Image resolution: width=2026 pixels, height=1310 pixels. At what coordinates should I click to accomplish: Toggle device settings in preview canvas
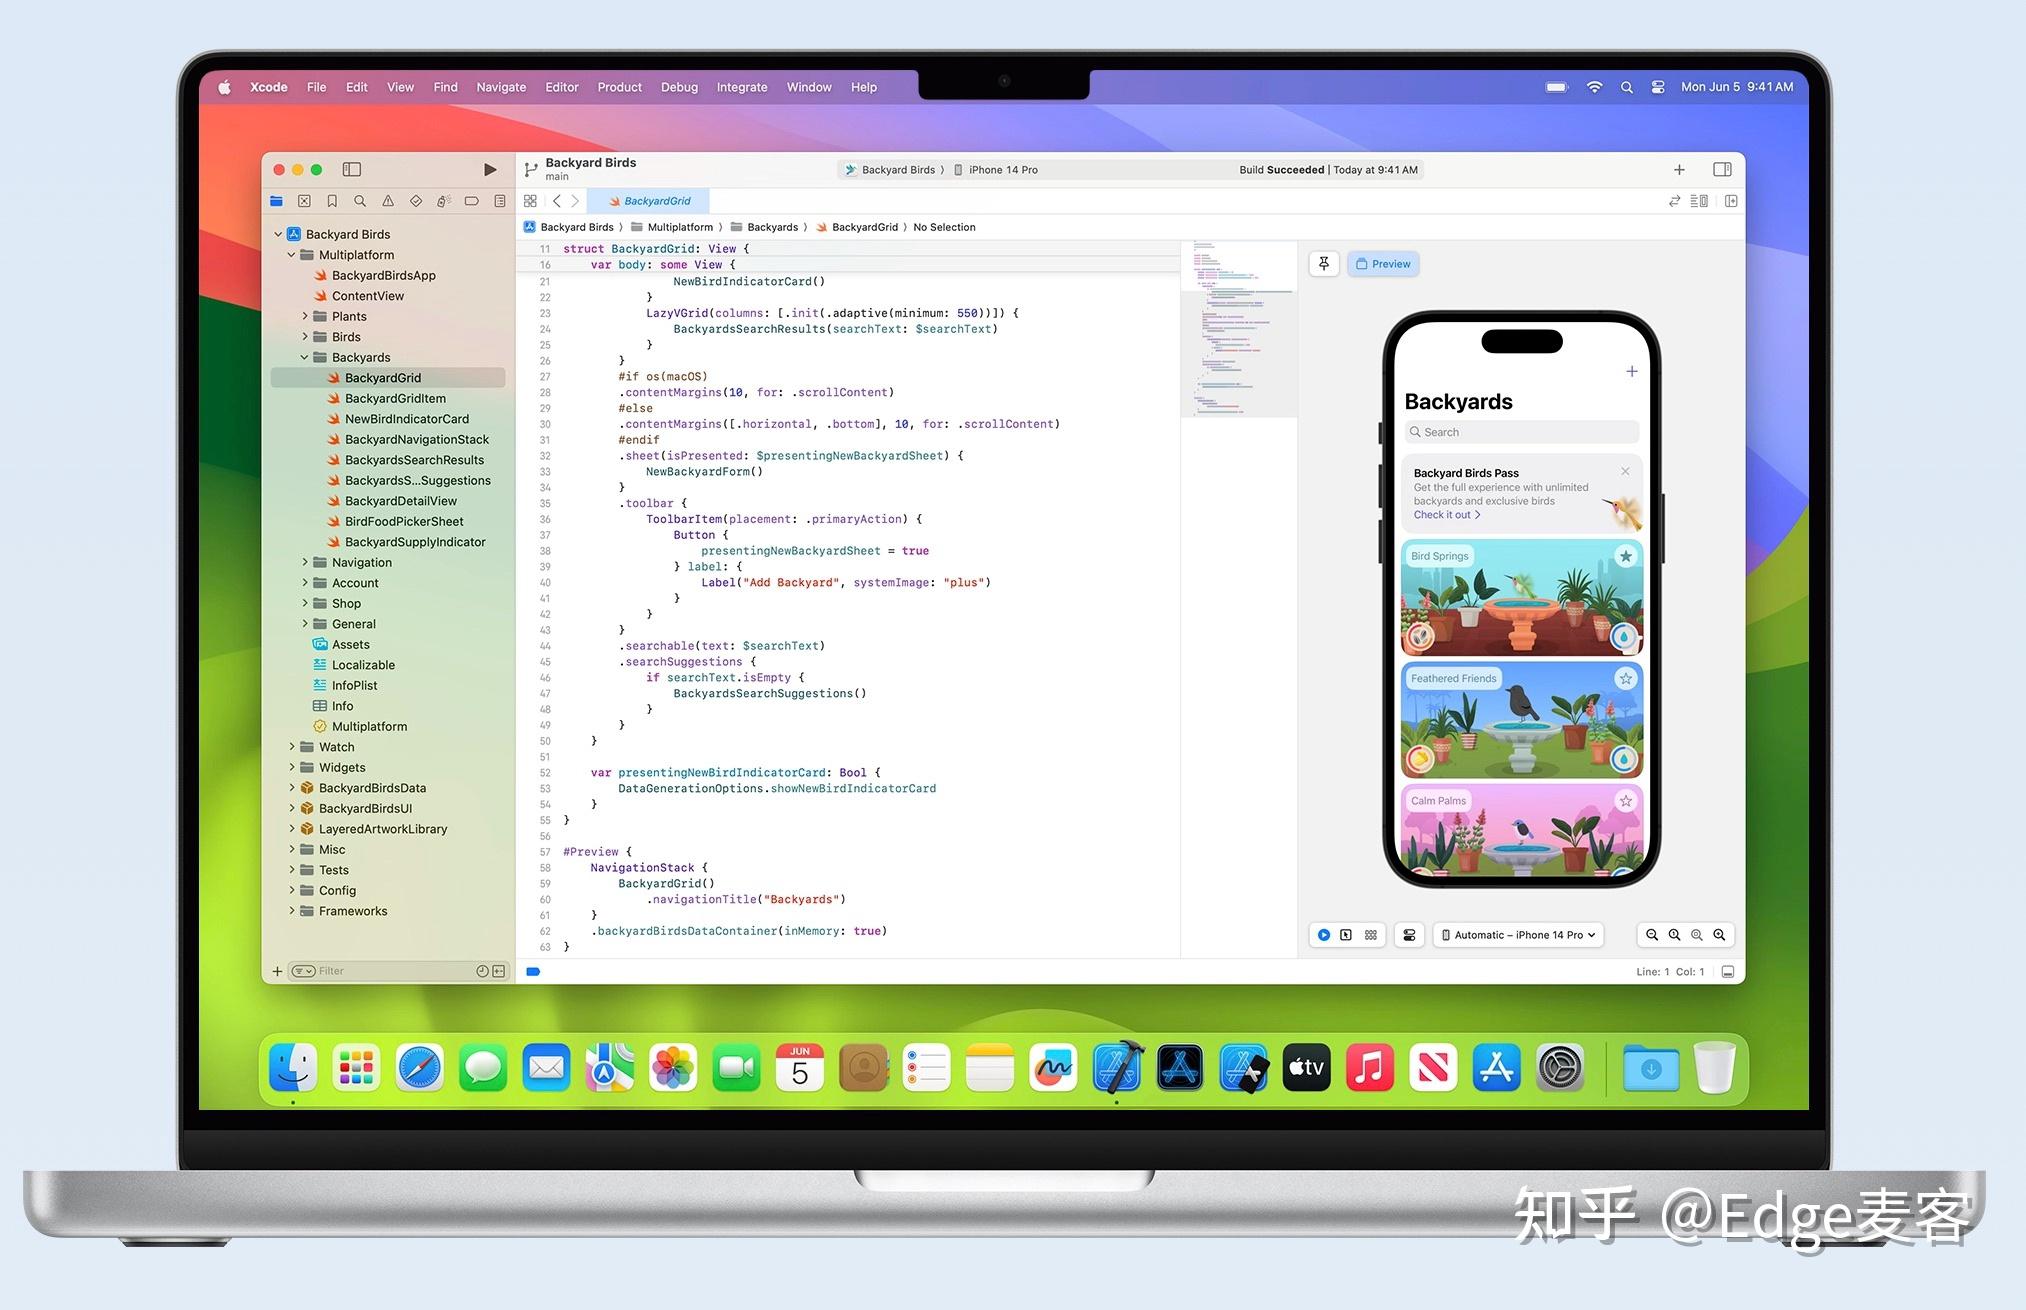click(x=1409, y=934)
